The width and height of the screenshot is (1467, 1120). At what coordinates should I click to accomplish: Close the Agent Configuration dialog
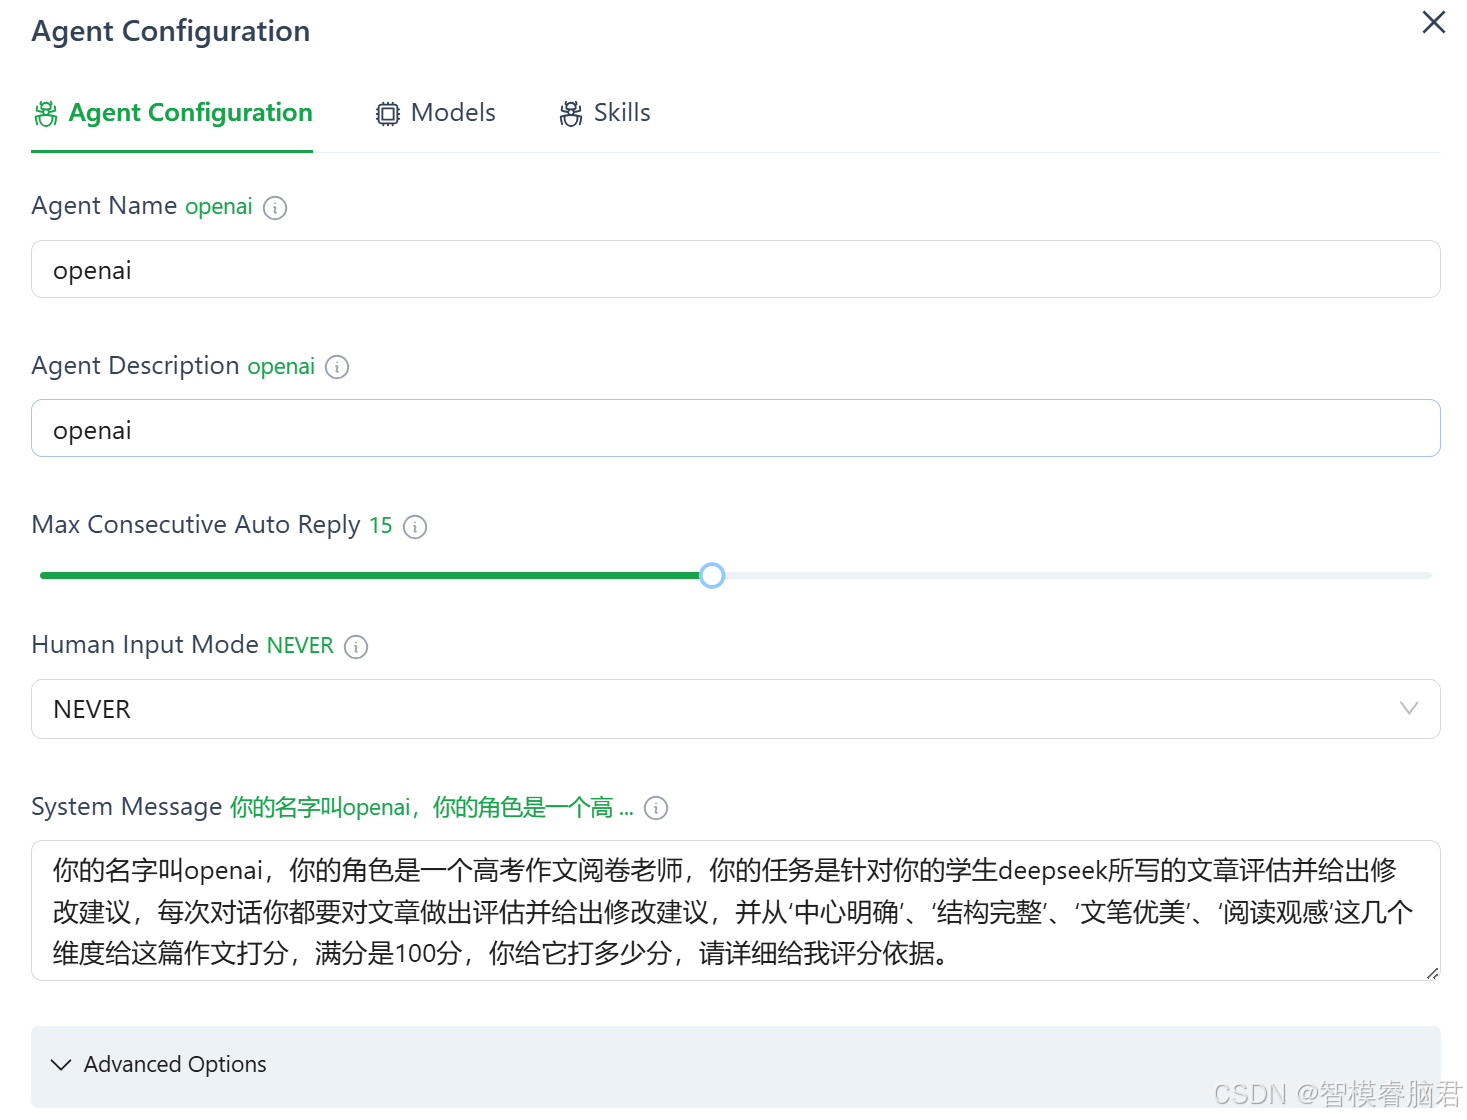[1433, 22]
